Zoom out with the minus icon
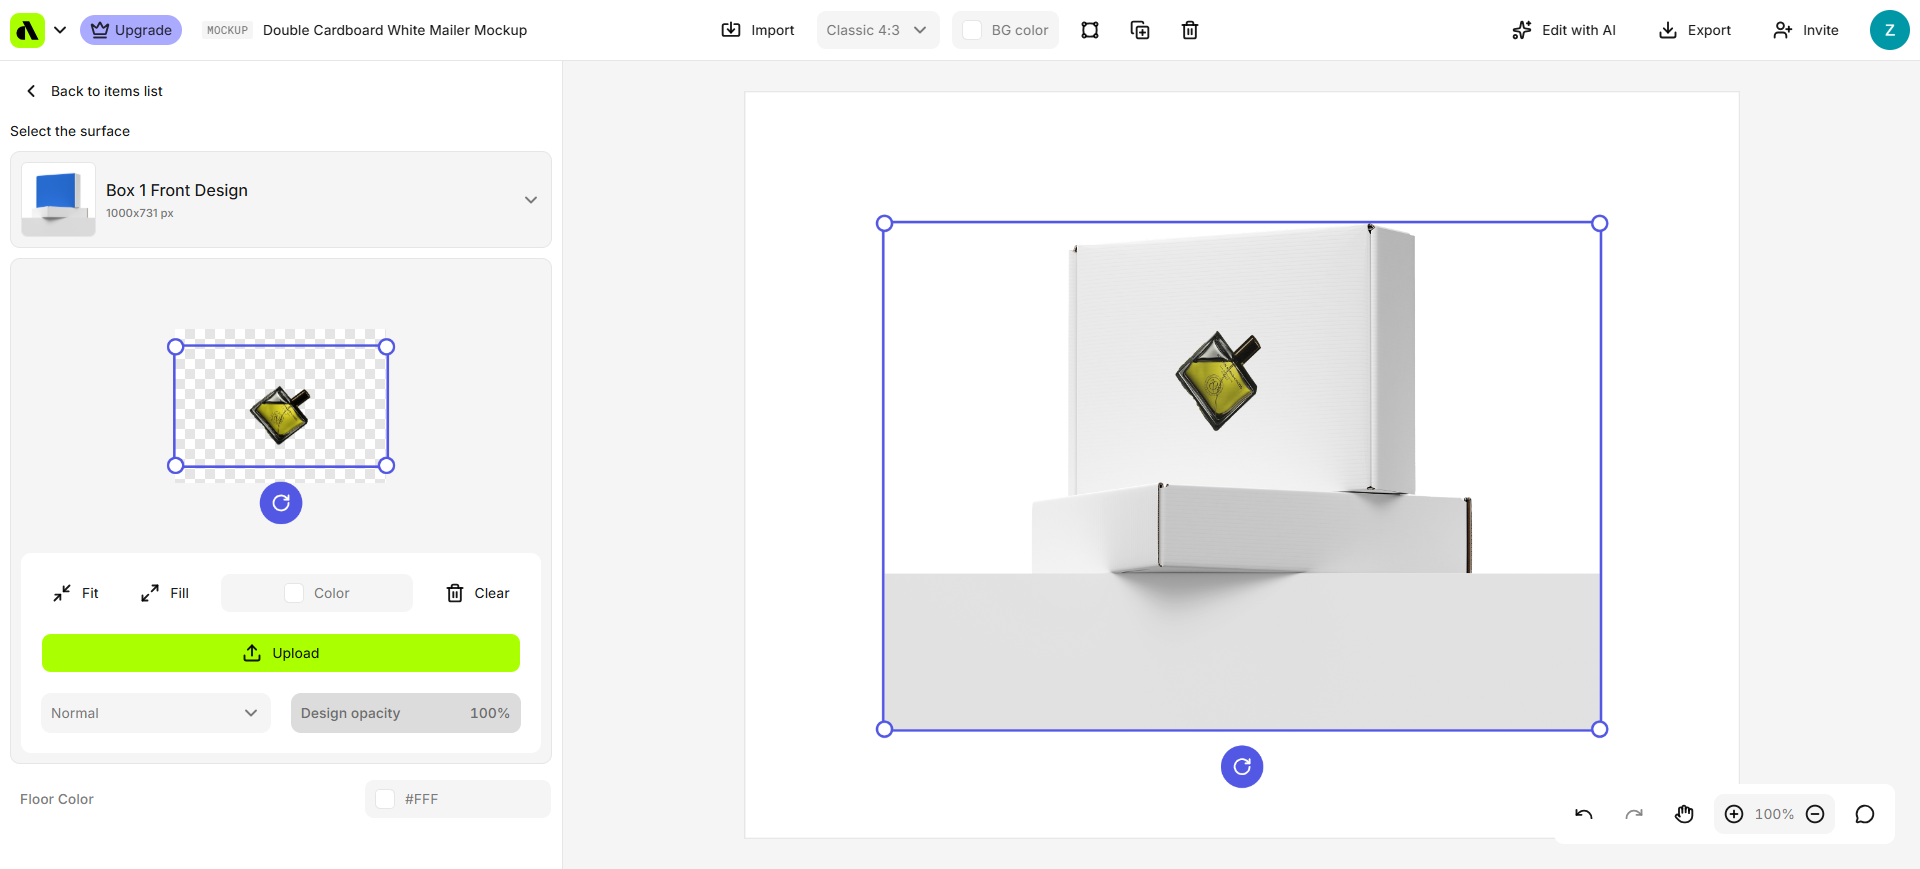The image size is (1920, 869). pyautogui.click(x=1815, y=814)
